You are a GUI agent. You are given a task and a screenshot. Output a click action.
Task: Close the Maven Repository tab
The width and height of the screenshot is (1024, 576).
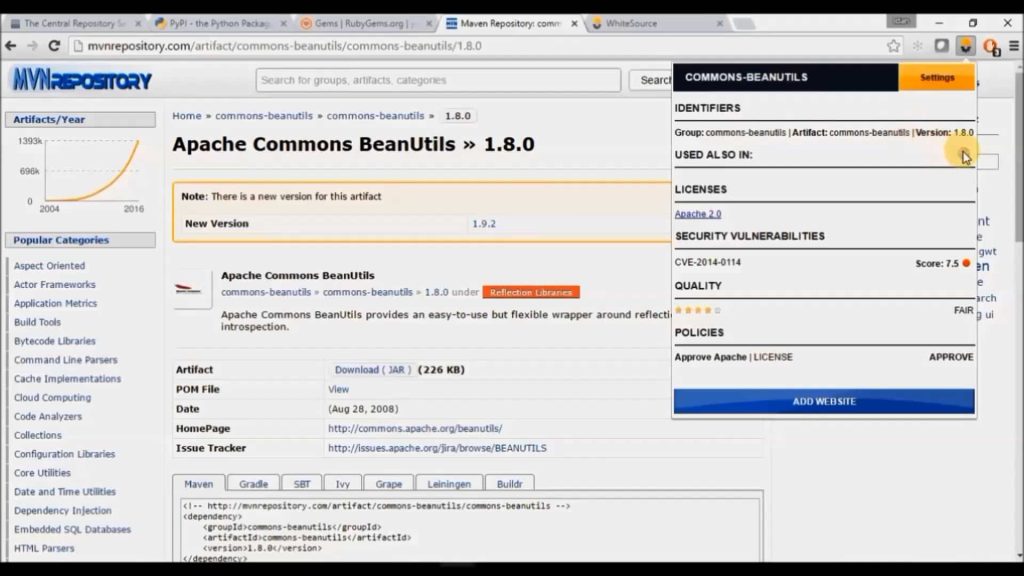[574, 23]
